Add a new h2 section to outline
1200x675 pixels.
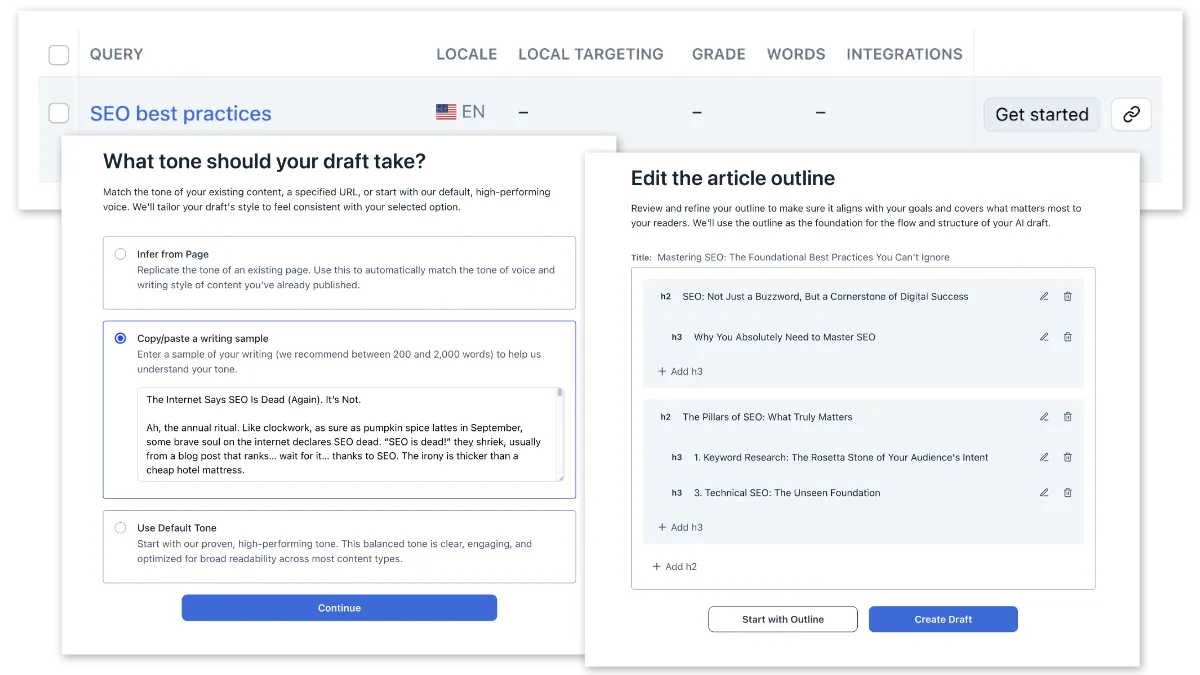click(675, 566)
